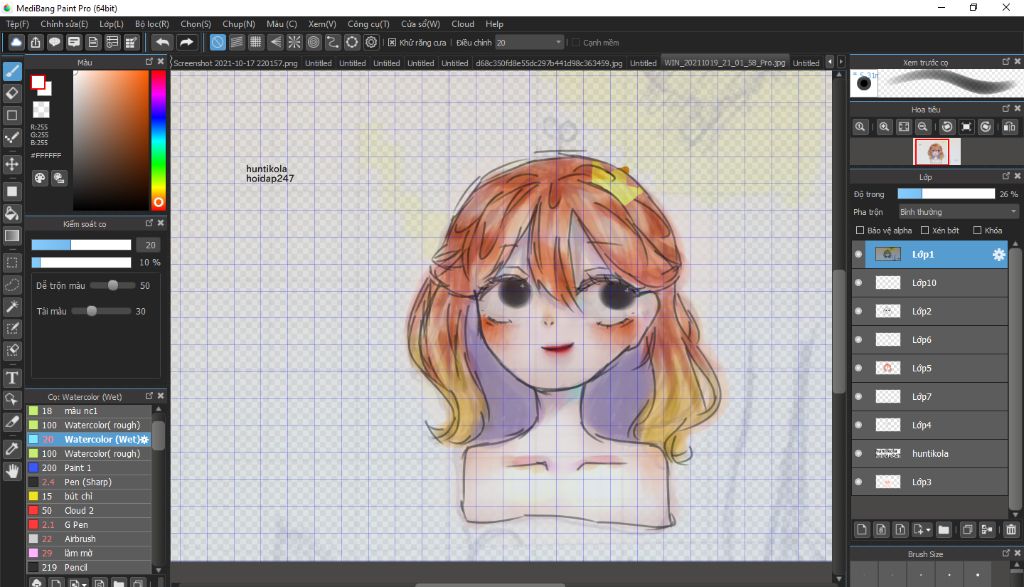
Task: Open the Điều chỉnh value dropdown
Action: [x=529, y=42]
